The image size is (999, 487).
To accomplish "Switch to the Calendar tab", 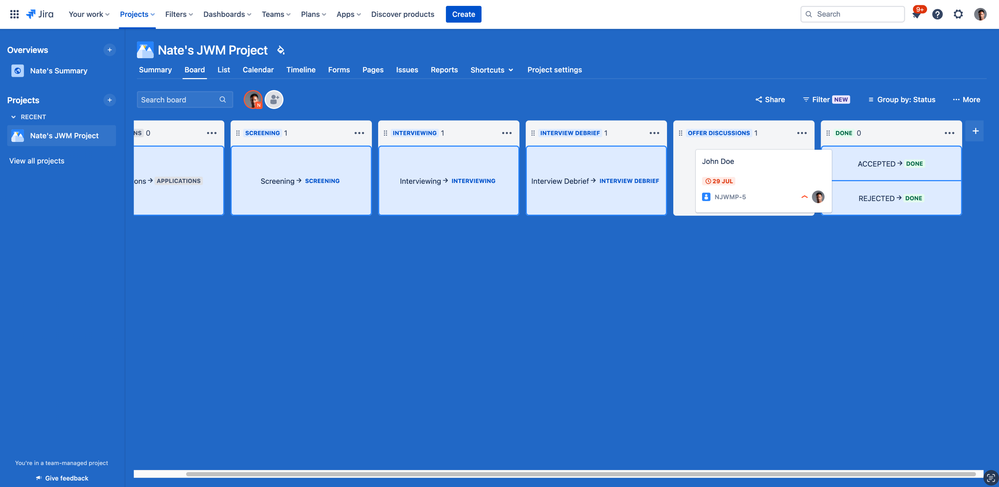I will (258, 70).
